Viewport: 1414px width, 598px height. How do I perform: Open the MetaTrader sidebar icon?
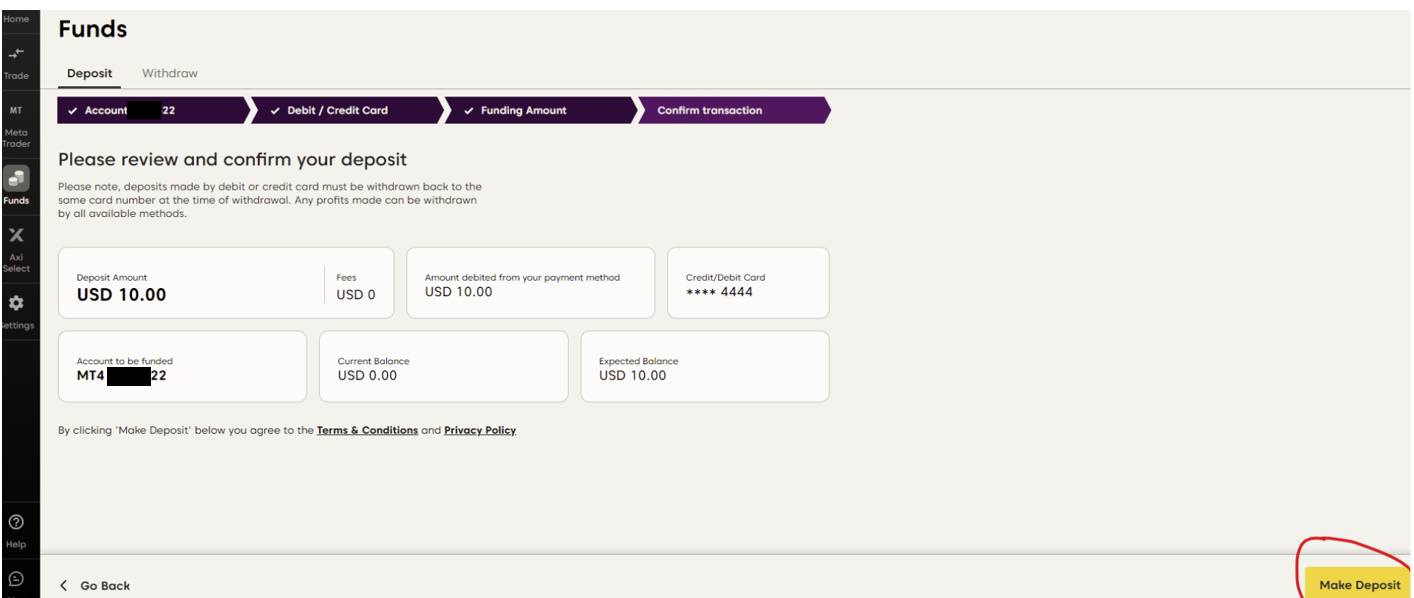pyautogui.click(x=16, y=111)
